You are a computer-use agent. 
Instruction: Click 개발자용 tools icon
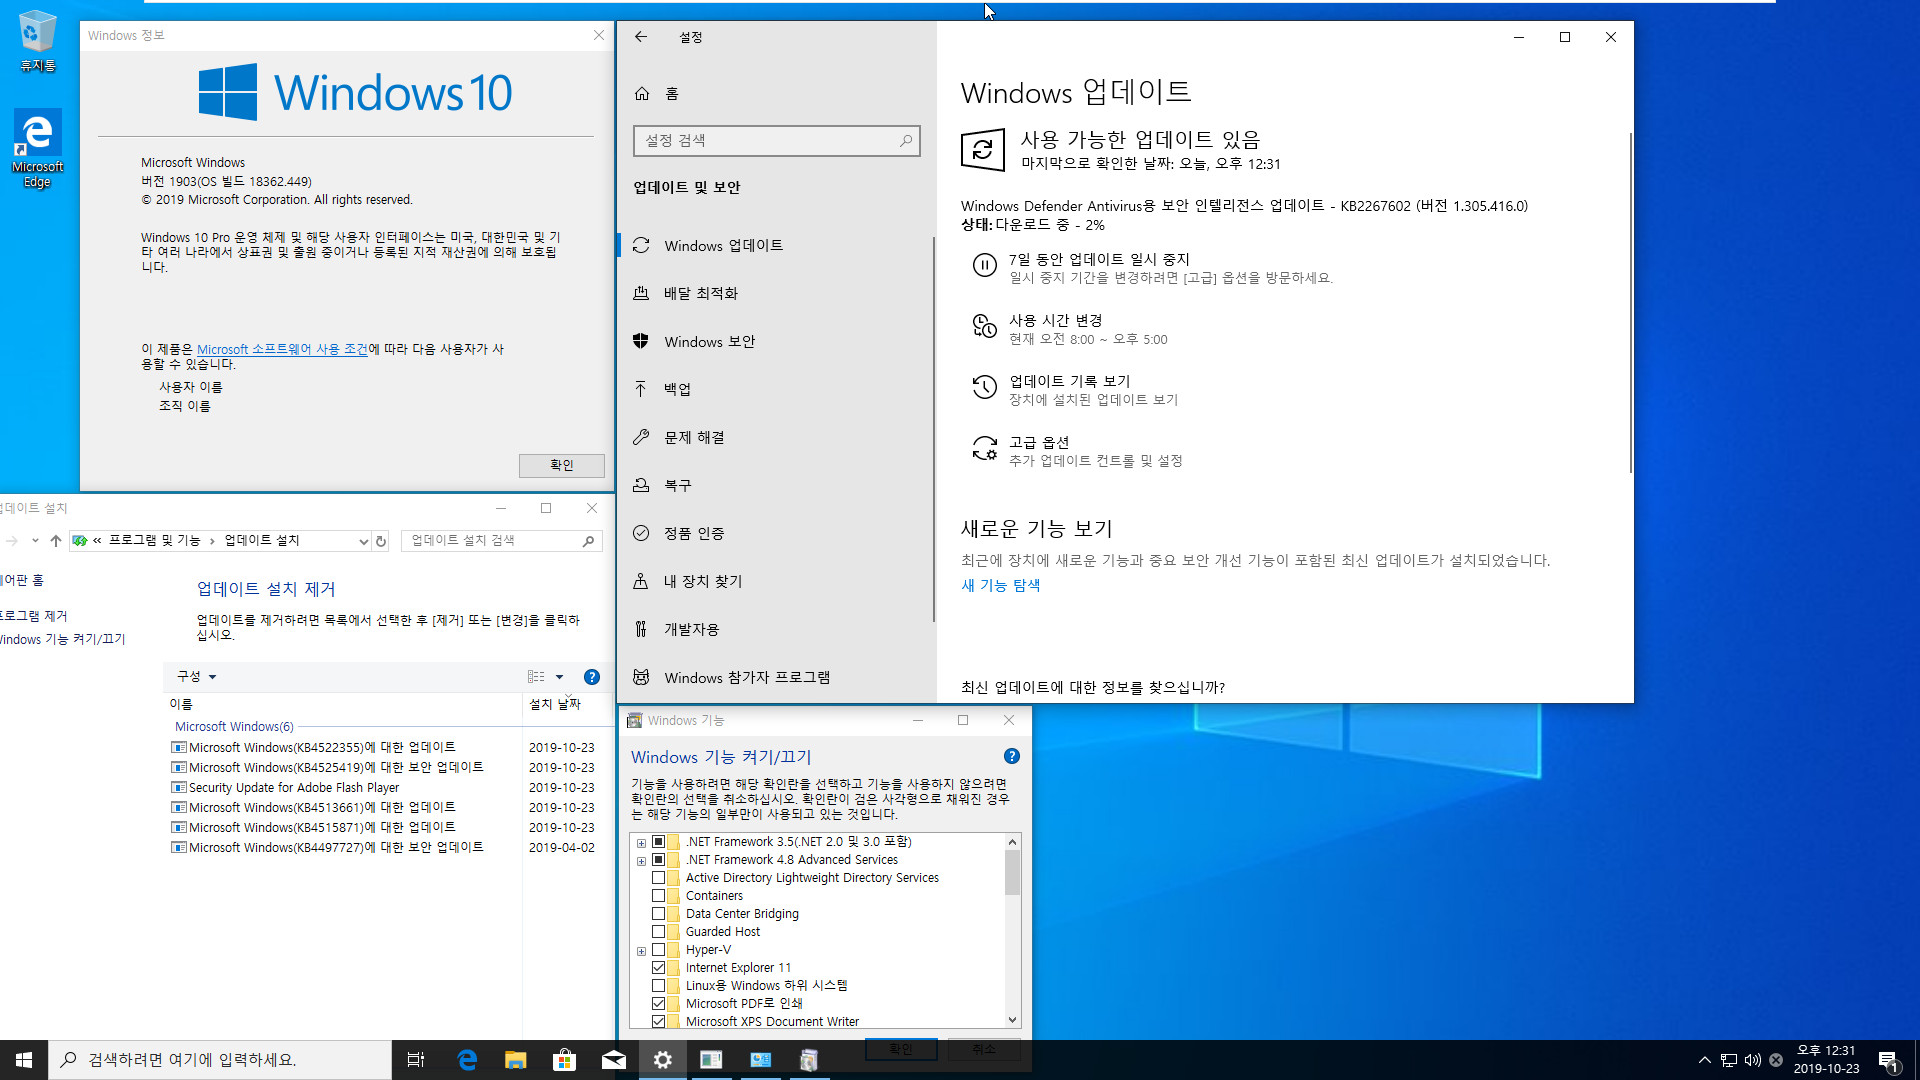641,629
